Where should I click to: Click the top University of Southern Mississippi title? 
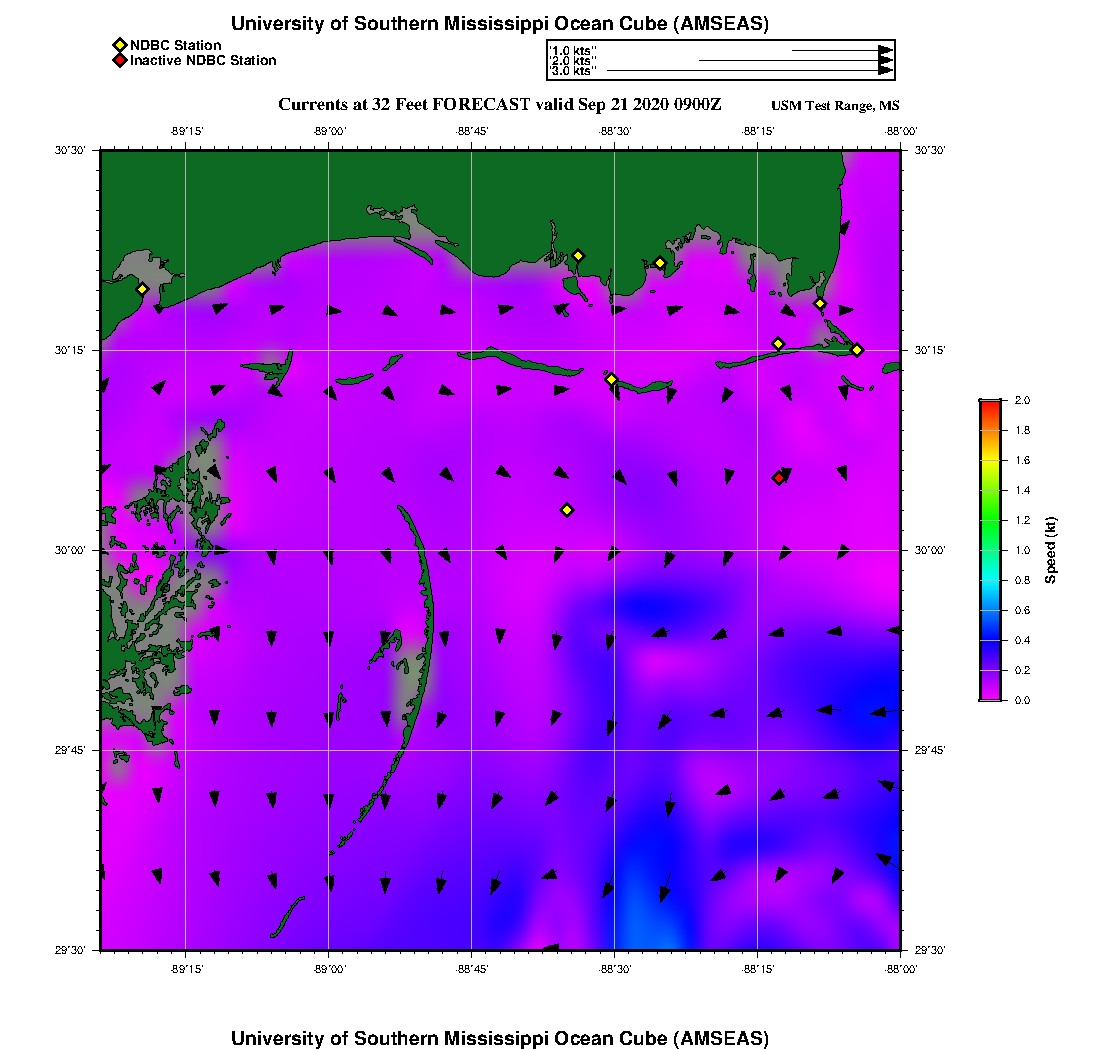499,23
